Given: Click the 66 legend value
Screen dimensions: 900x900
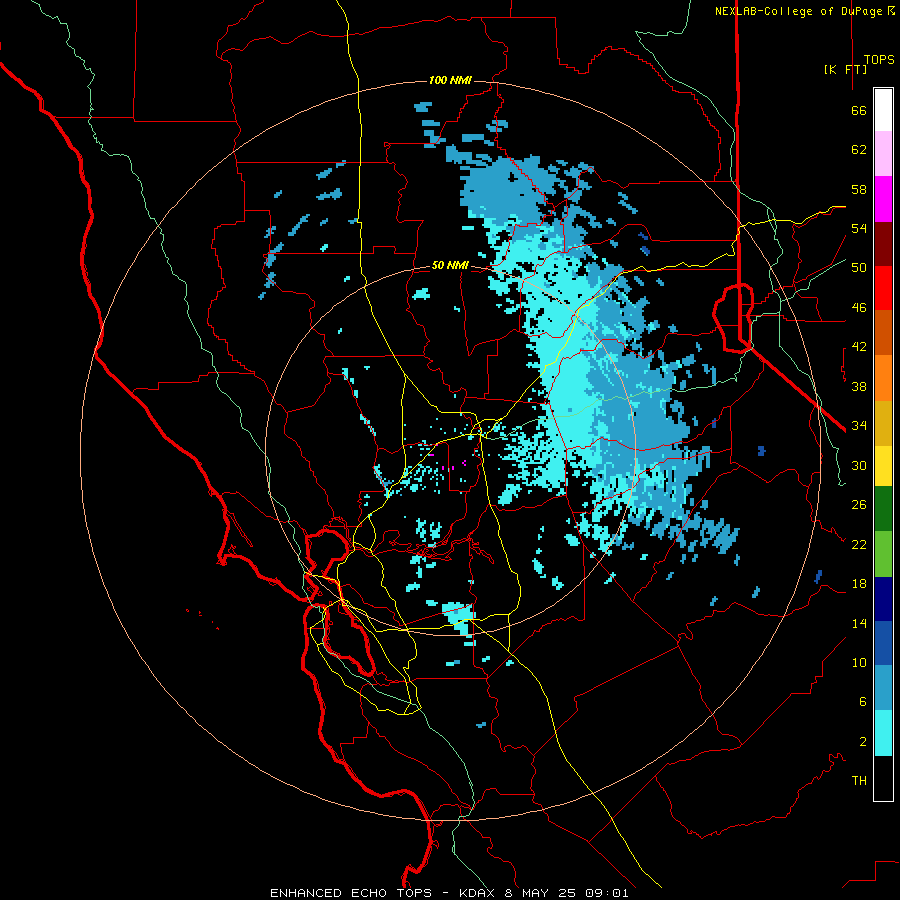Looking at the screenshot, I should click(x=859, y=110).
